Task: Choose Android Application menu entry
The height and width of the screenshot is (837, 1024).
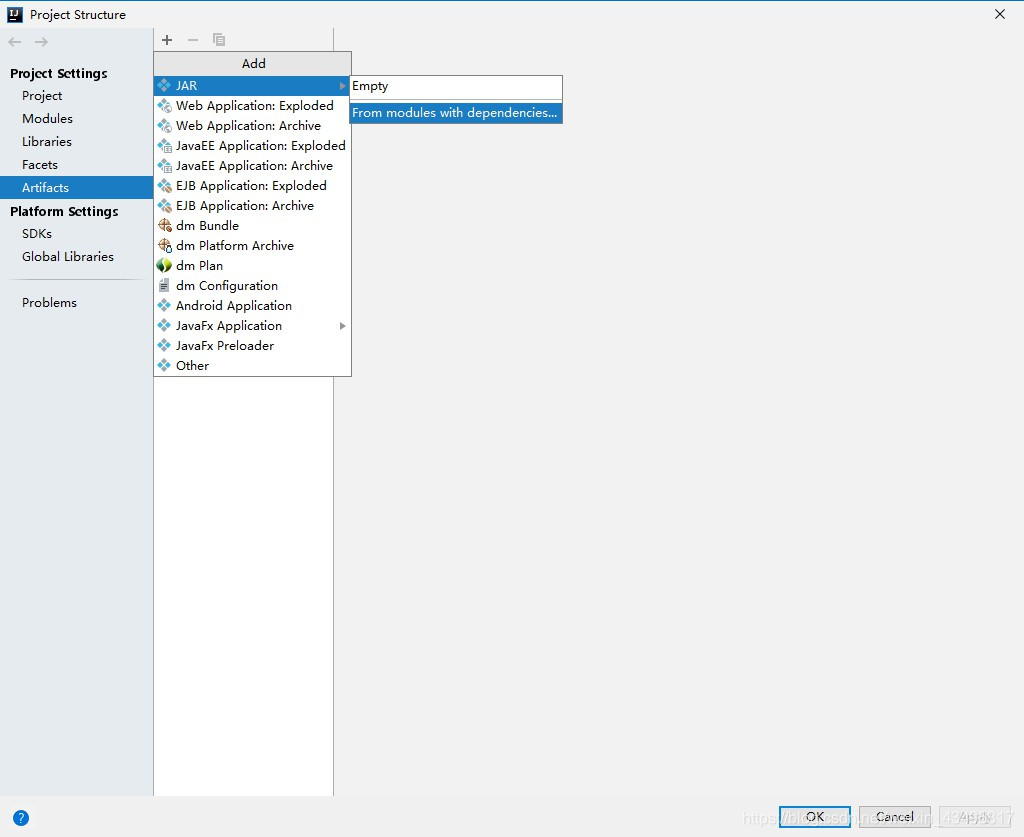Action: (252, 306)
